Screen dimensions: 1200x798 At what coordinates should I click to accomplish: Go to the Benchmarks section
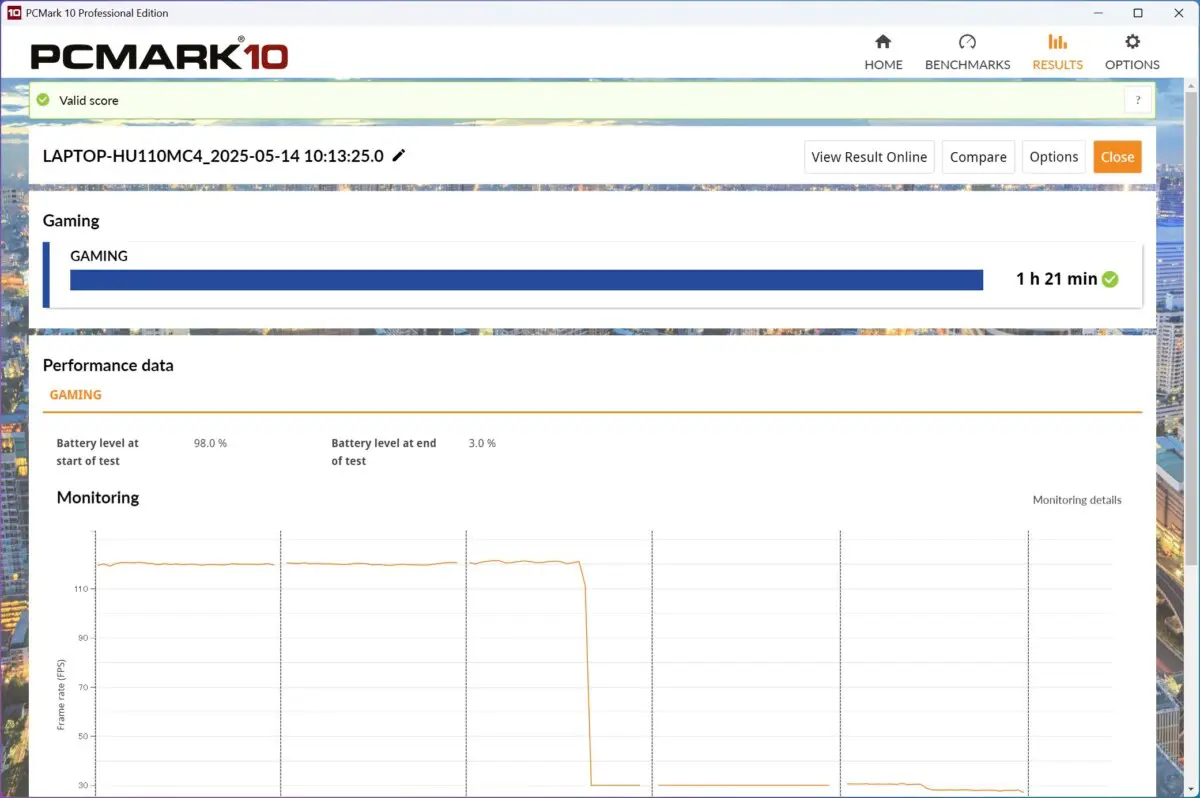point(967,52)
